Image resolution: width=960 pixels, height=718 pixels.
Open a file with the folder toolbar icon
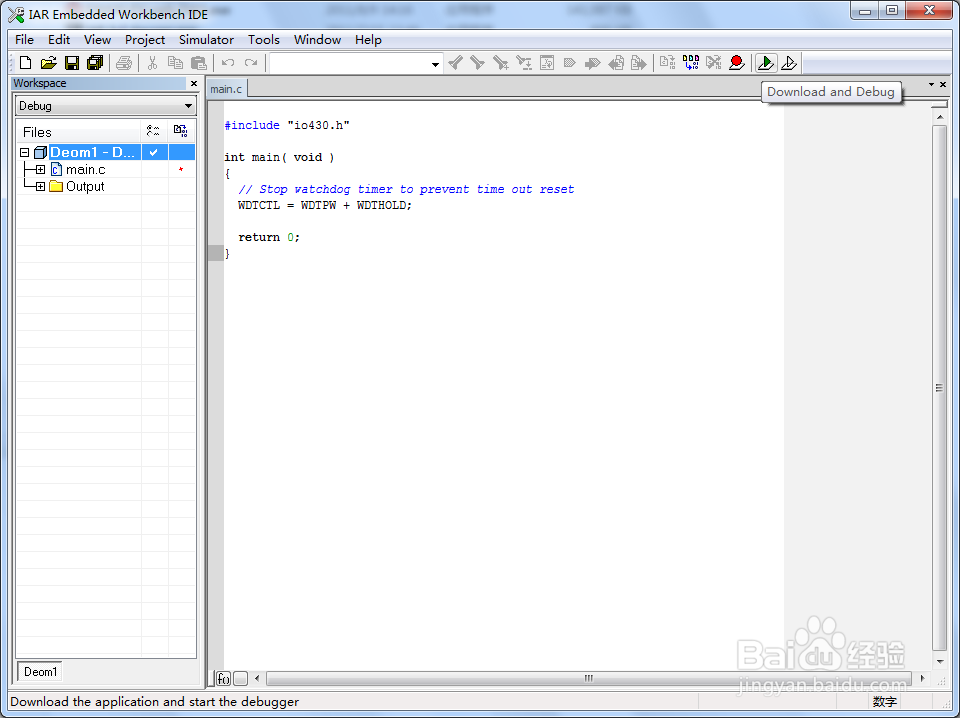48,62
